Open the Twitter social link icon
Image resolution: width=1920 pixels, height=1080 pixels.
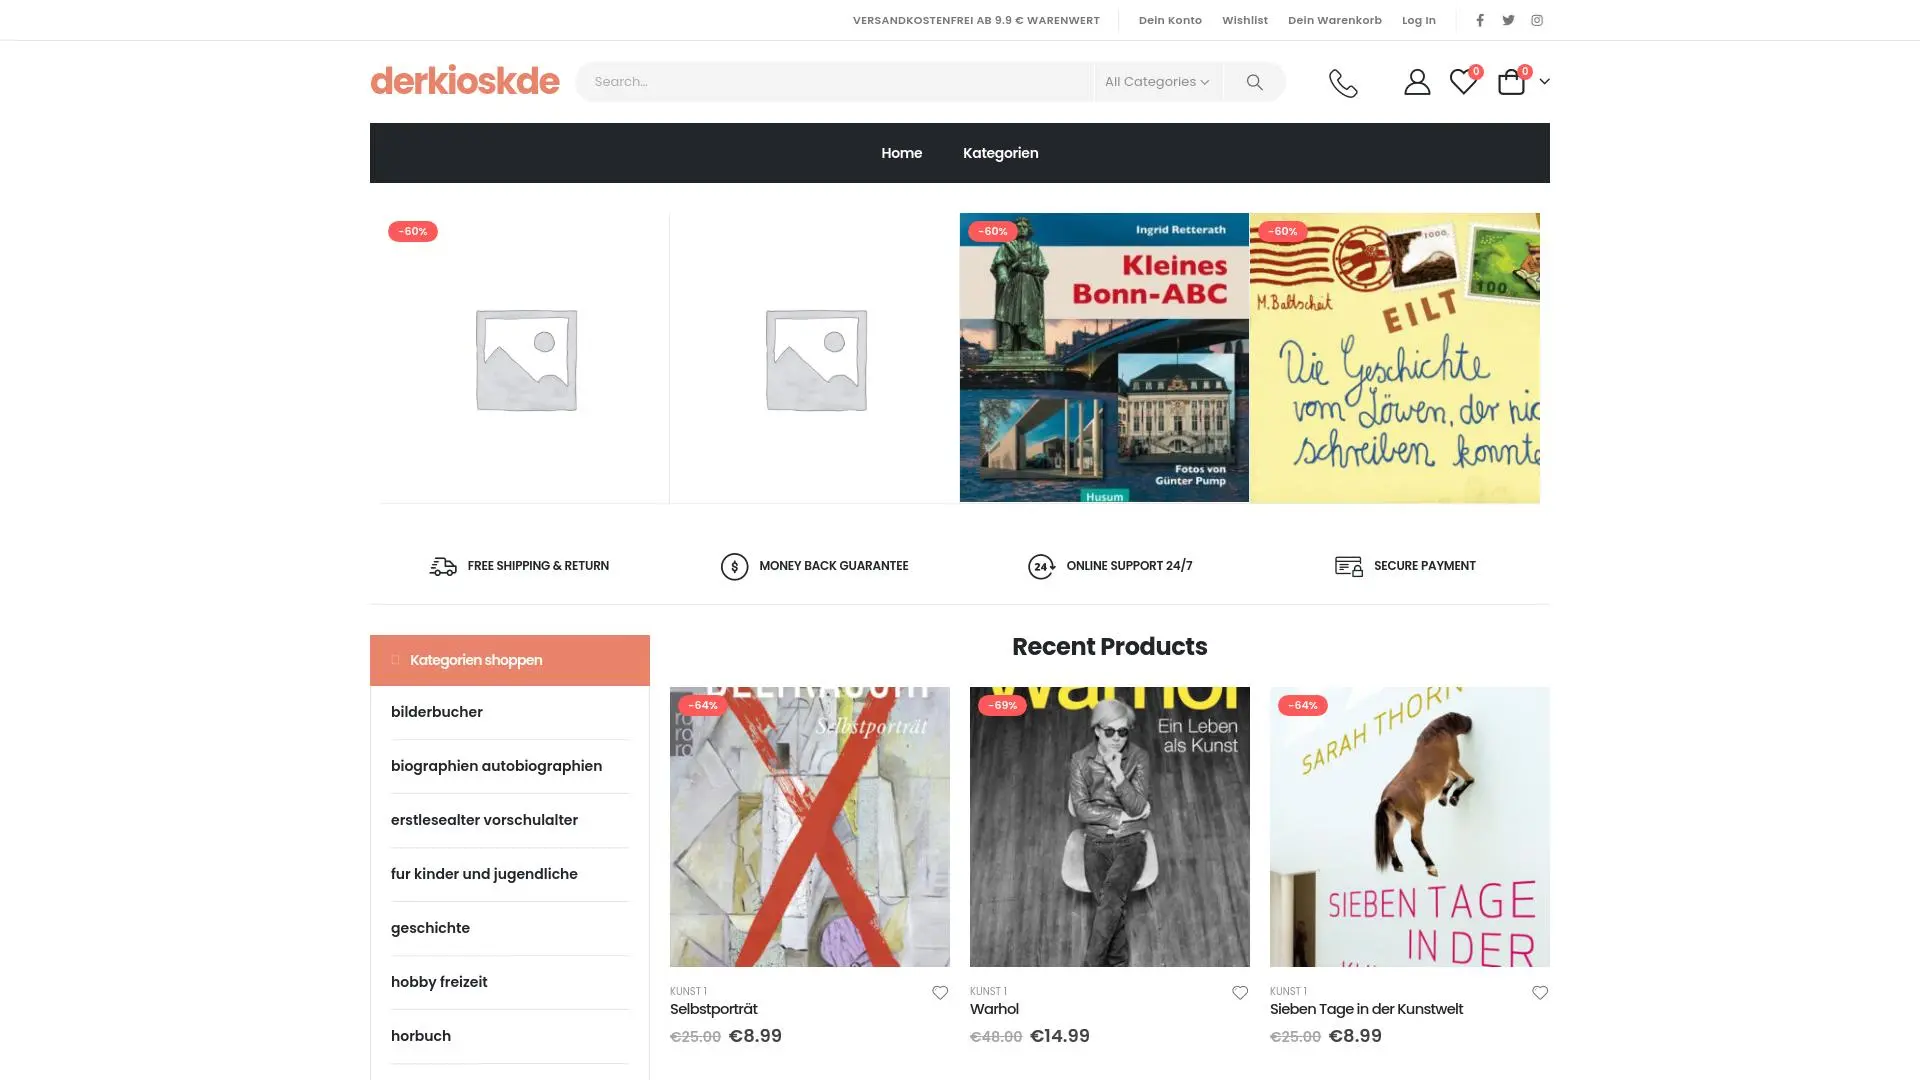click(1508, 20)
